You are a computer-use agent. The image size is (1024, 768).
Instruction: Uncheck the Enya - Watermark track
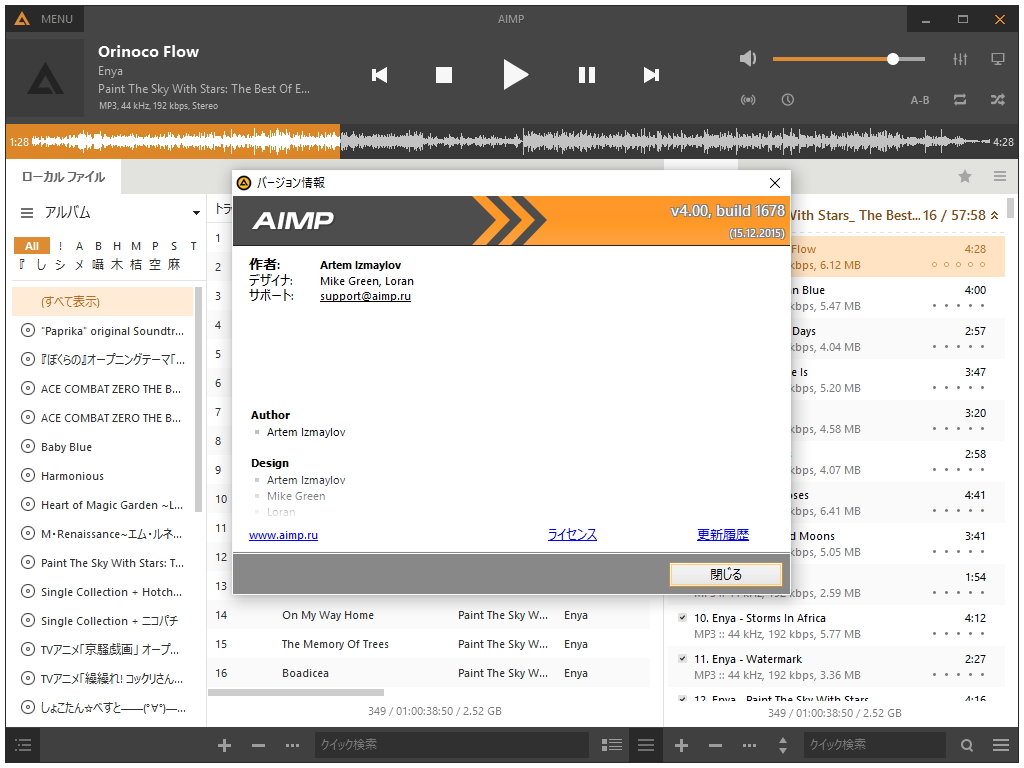[x=682, y=658]
